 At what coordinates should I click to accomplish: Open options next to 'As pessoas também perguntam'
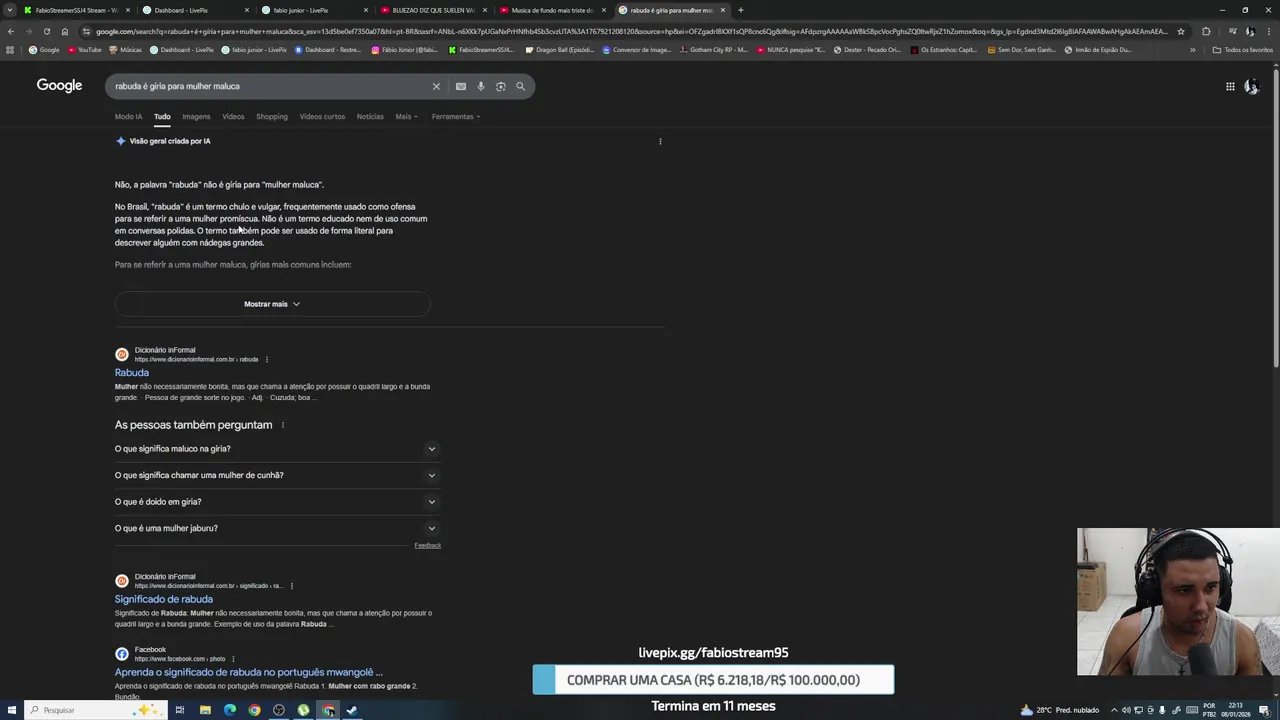click(283, 425)
